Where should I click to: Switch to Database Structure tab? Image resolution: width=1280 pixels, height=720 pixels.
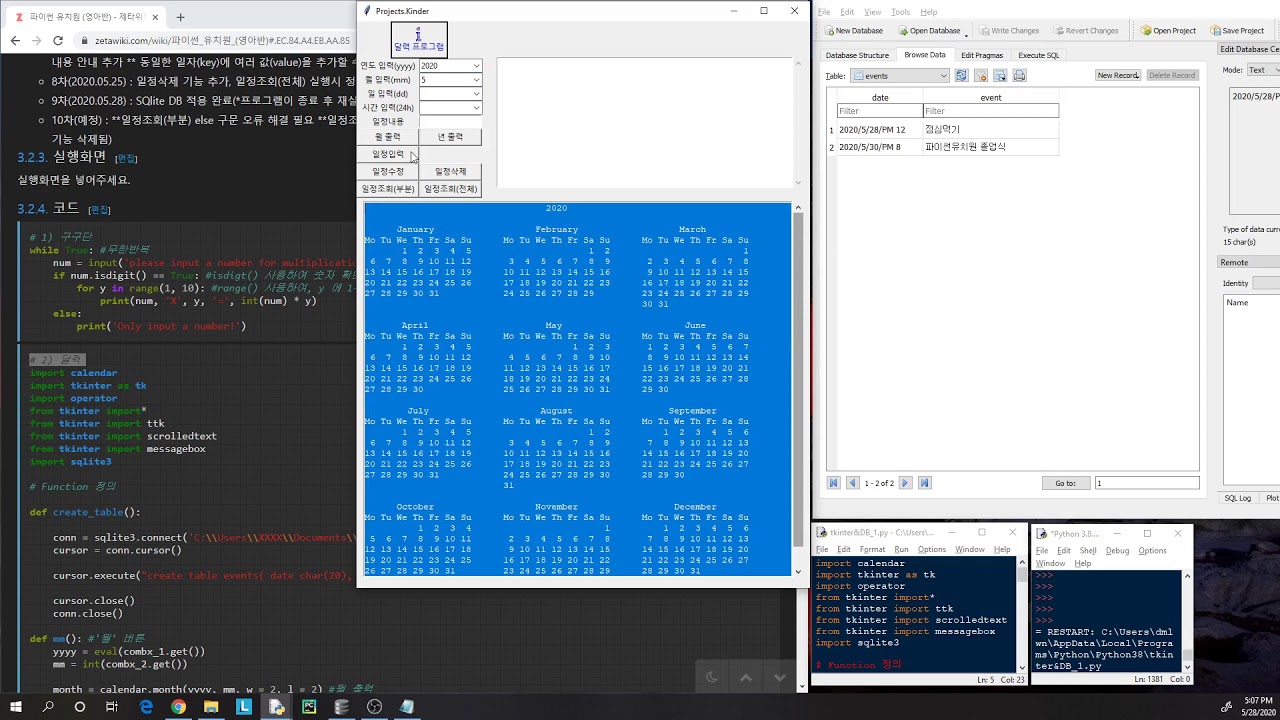856,55
